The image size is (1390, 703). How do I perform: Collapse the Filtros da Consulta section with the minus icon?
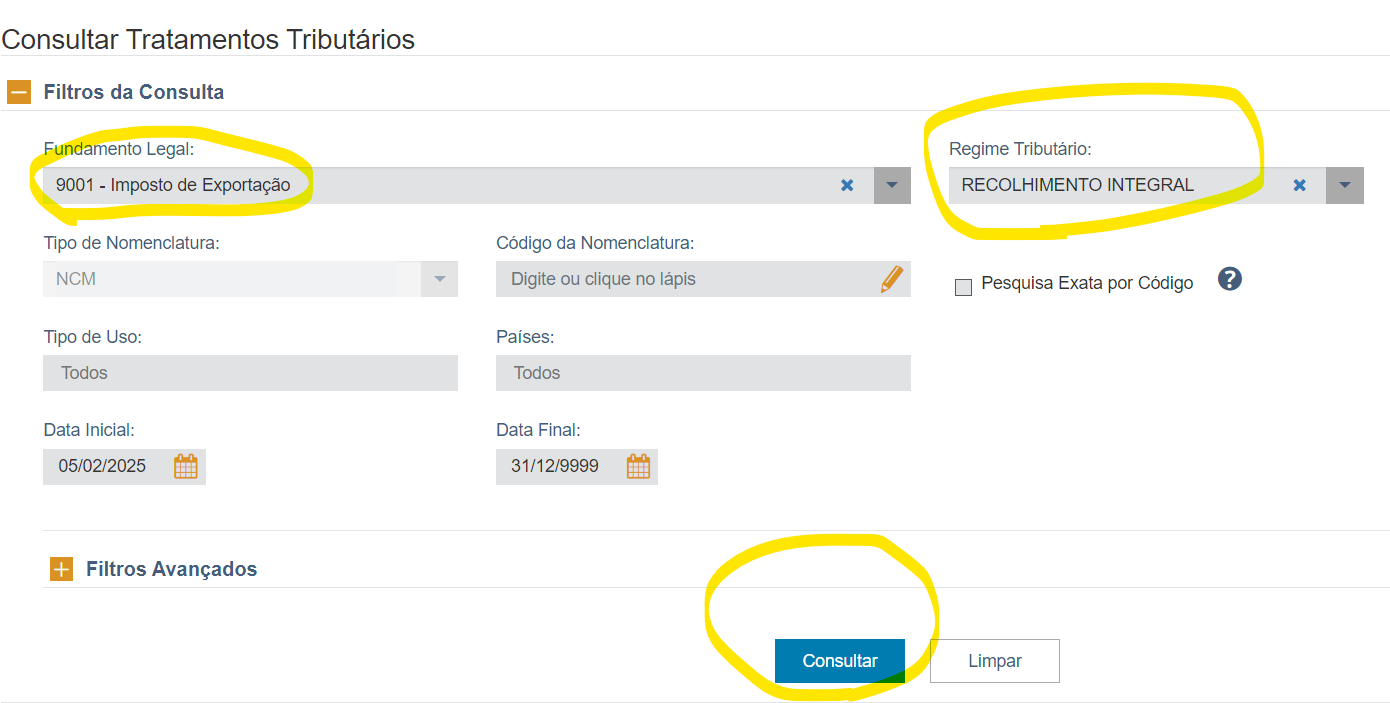(19, 92)
